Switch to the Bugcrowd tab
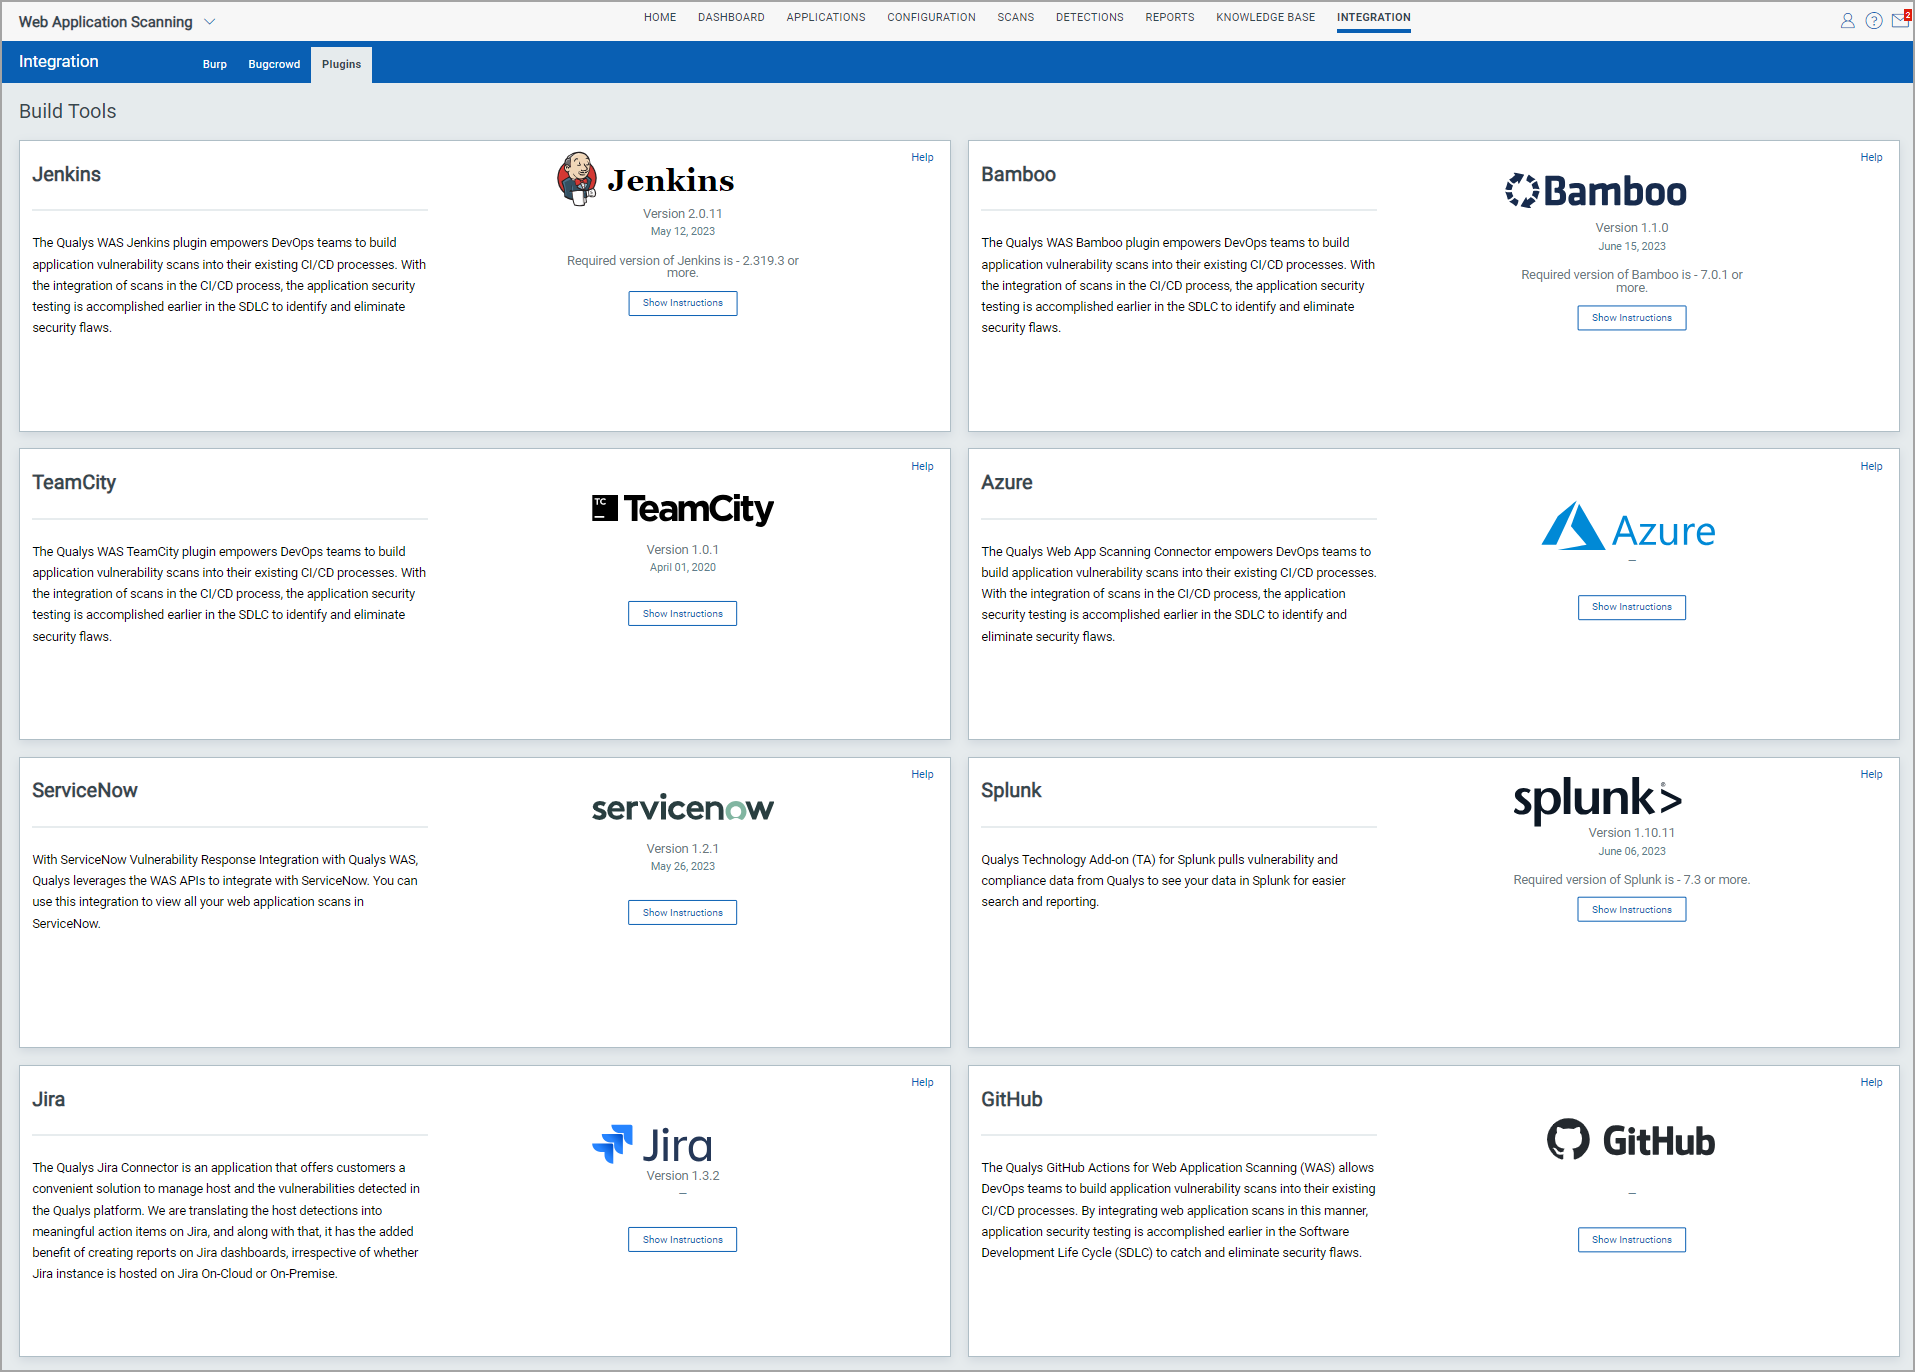Screen dimensions: 1915x1372 coord(274,64)
